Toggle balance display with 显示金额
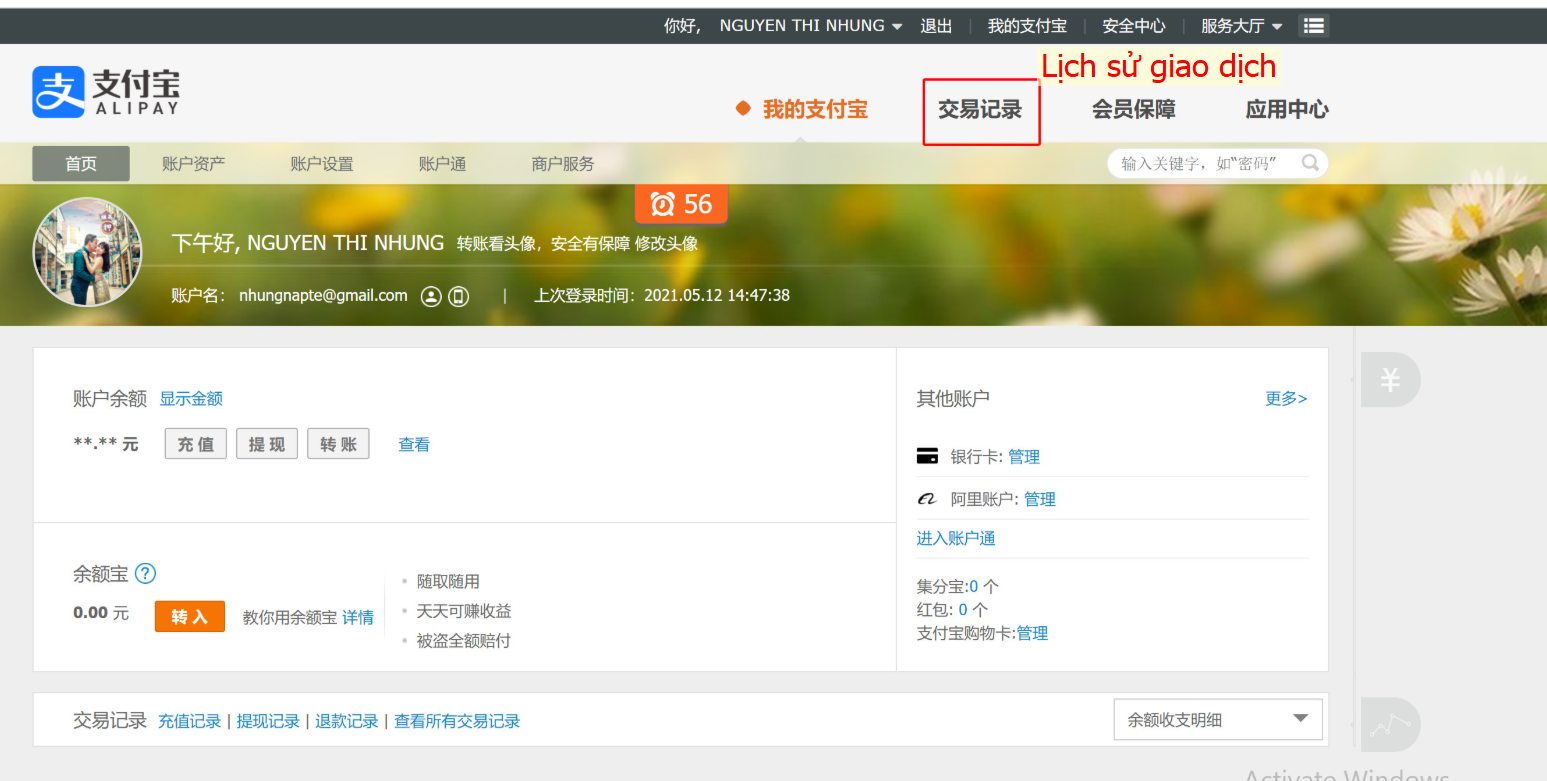This screenshot has width=1547, height=781. tap(191, 399)
